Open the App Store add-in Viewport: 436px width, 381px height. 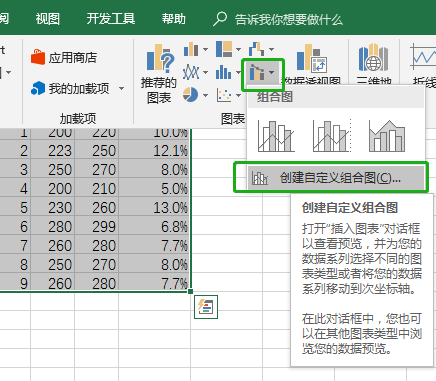(64, 58)
